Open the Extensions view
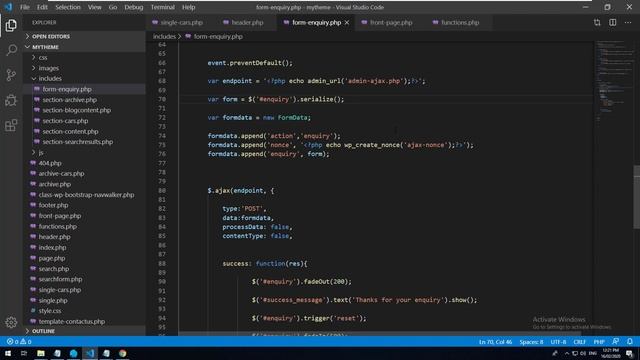Screen dimensions: 640x360 tap(11, 125)
